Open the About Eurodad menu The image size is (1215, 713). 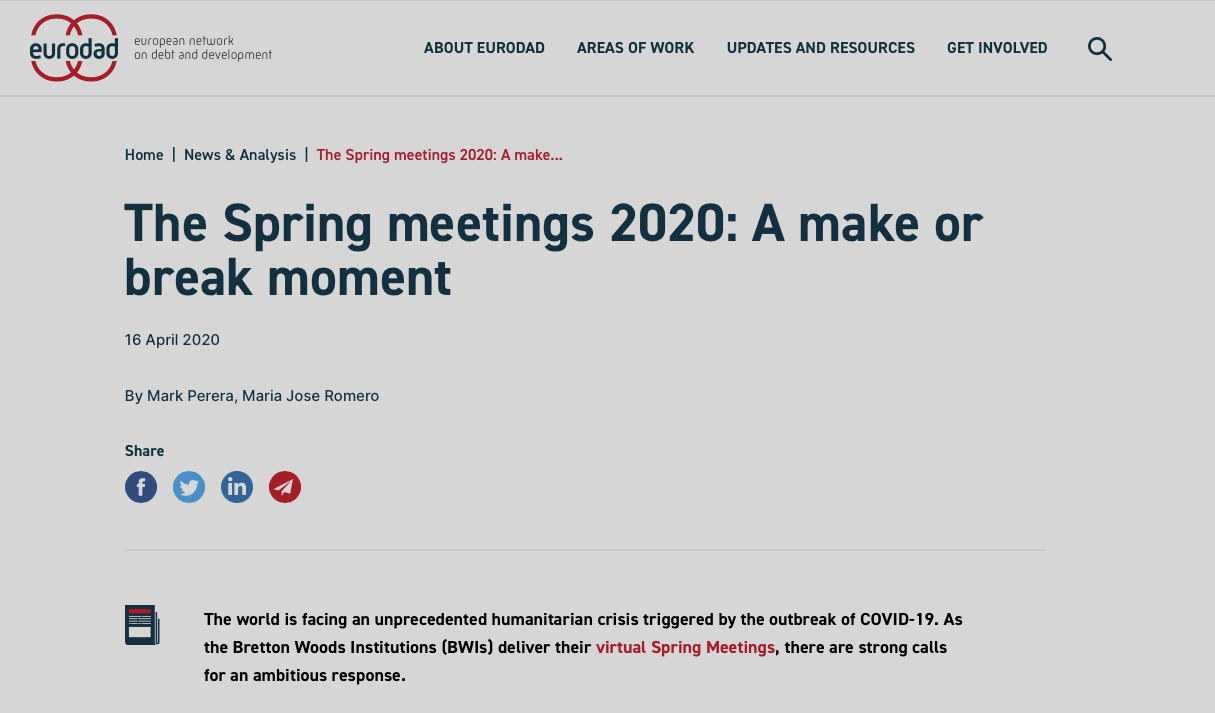(484, 48)
